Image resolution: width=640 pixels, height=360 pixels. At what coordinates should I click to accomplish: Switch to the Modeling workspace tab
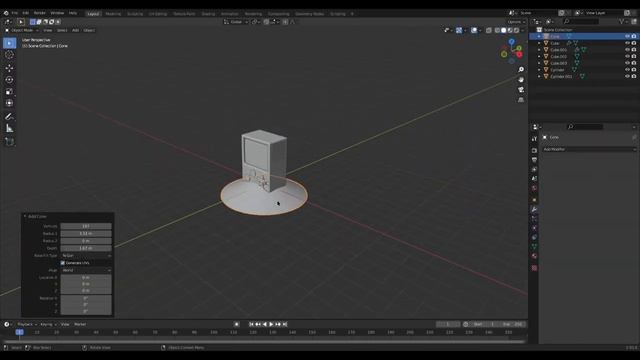(113, 14)
